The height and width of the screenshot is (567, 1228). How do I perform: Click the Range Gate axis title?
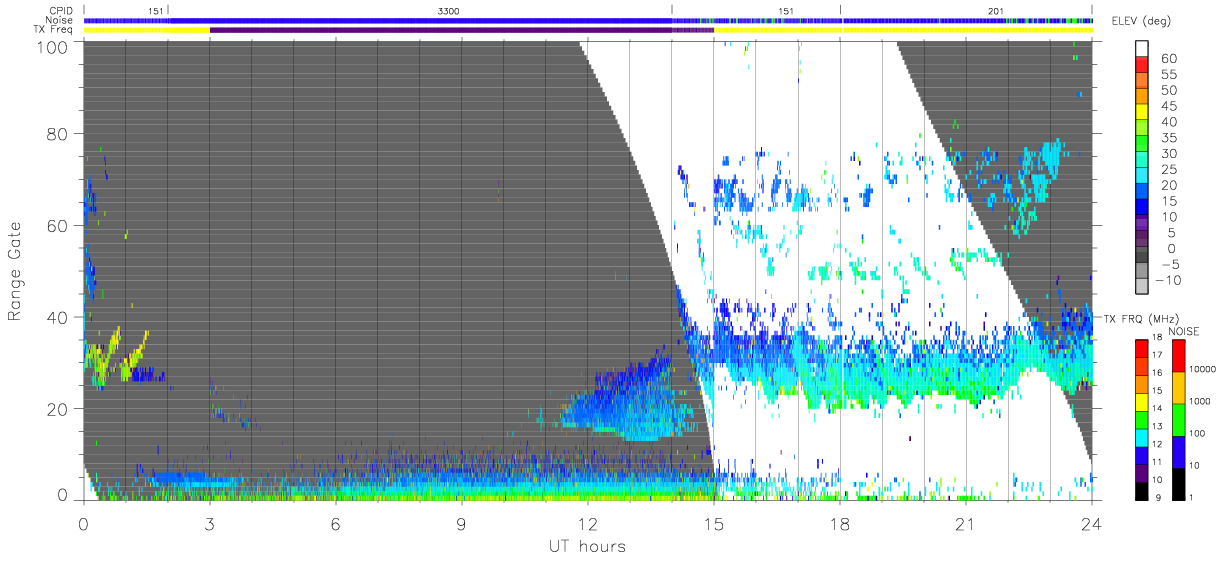tap(16, 271)
